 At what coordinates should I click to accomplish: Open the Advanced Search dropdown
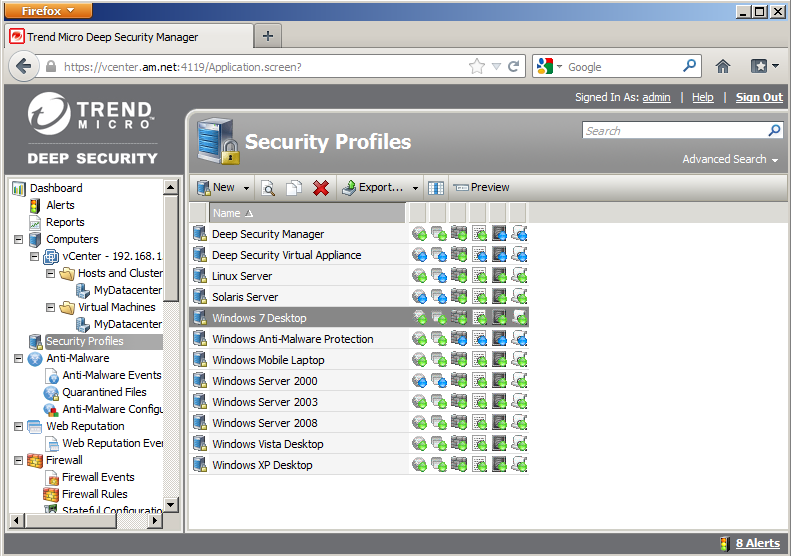[729, 159]
